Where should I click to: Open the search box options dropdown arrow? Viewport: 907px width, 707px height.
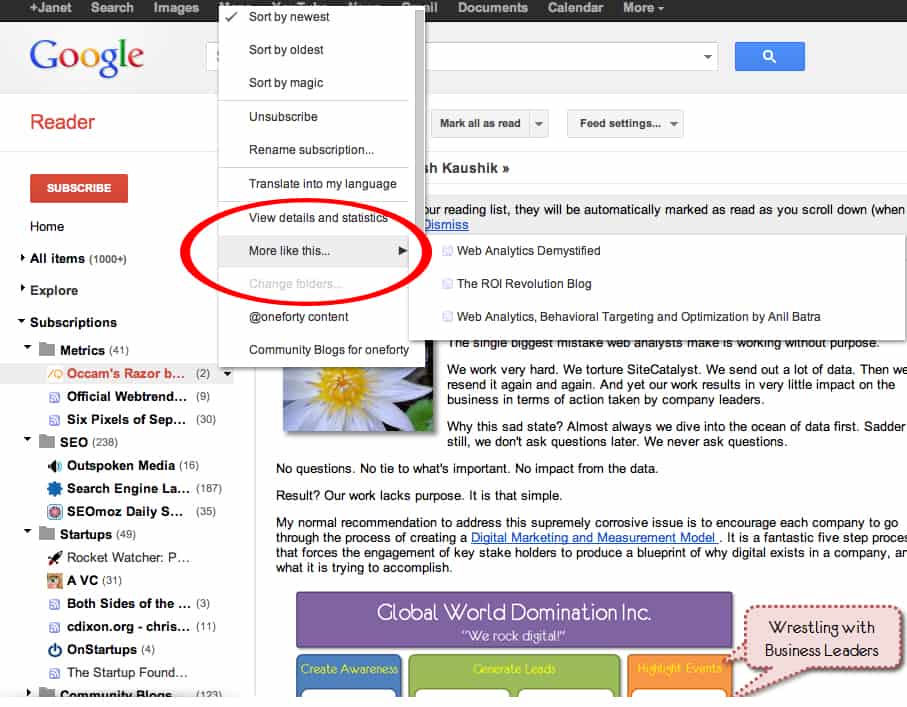pyautogui.click(x=707, y=57)
